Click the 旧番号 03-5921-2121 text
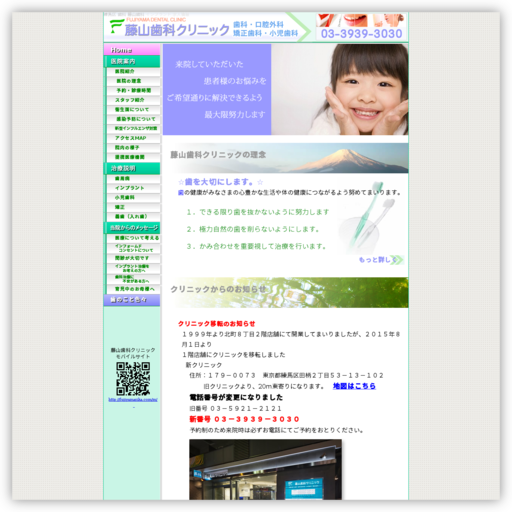The width and height of the screenshot is (512, 512). pyautogui.click(x=235, y=408)
